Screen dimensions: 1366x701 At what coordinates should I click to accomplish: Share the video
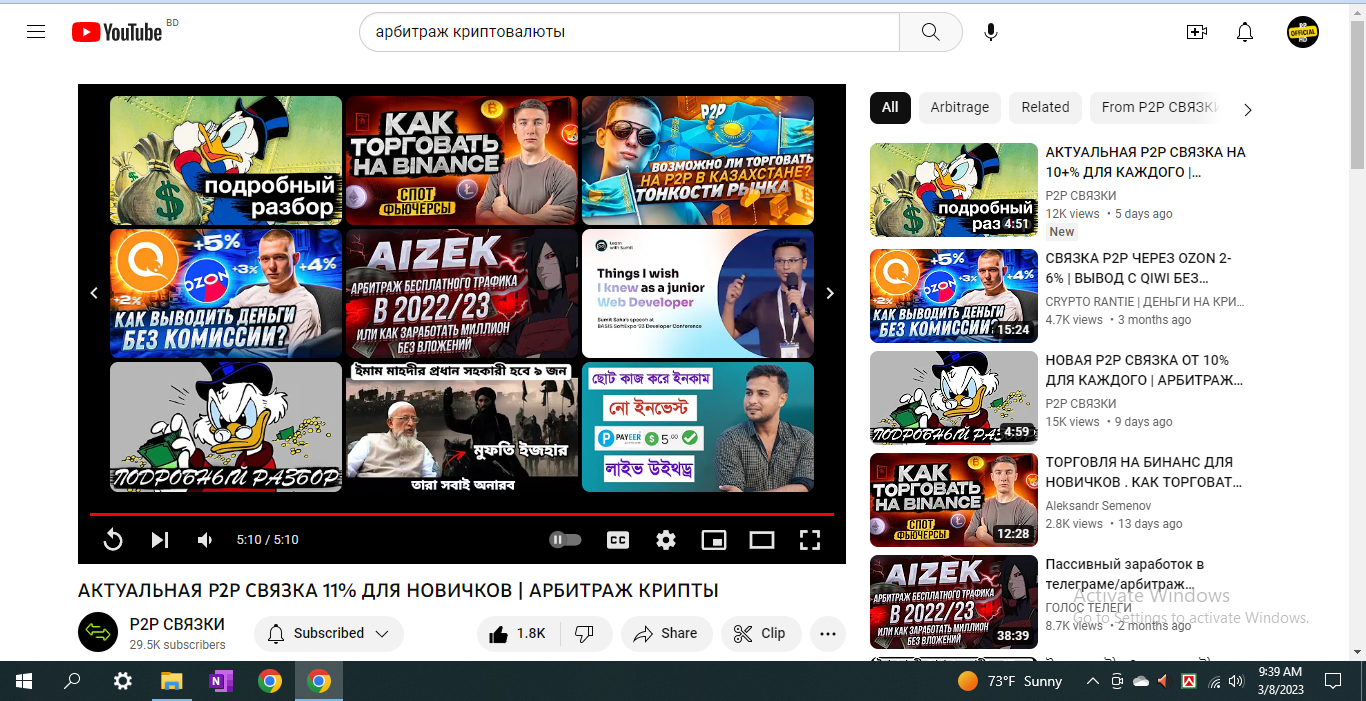coord(666,633)
